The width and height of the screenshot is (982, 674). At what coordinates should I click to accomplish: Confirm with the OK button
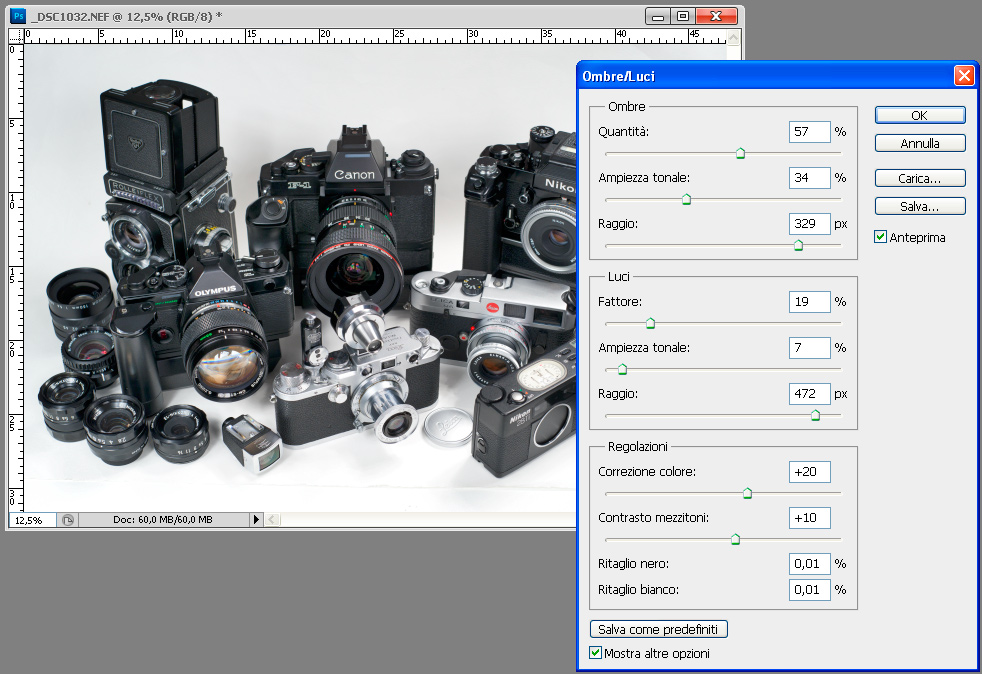[x=919, y=115]
